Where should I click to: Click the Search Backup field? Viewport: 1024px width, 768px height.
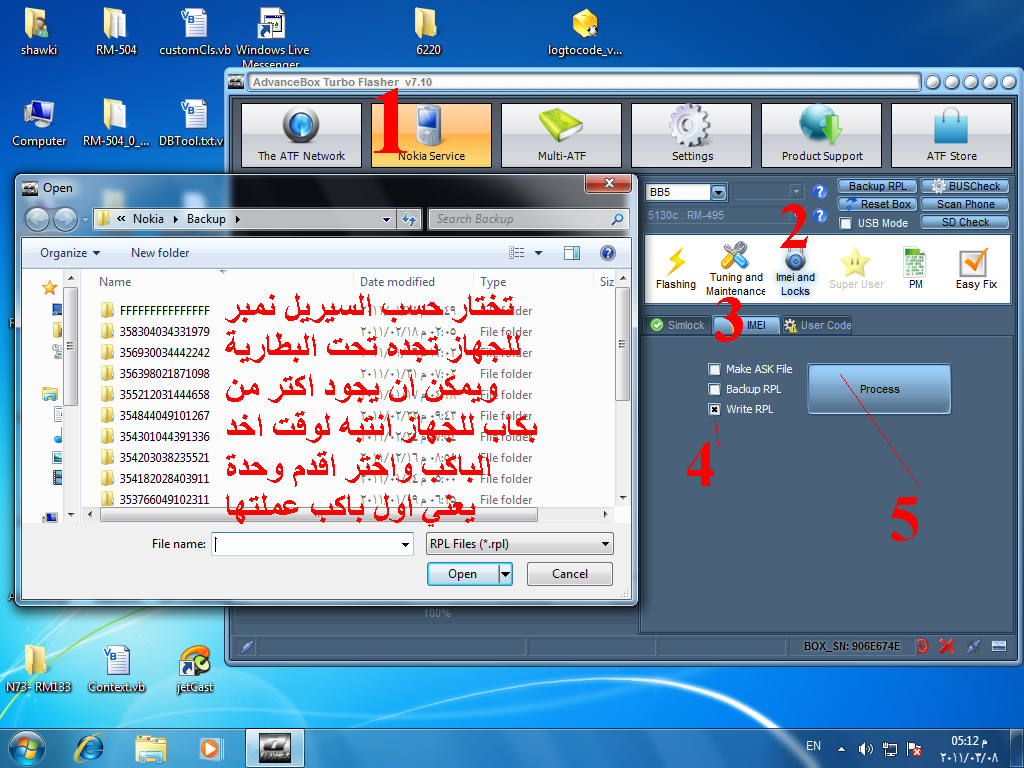528,219
